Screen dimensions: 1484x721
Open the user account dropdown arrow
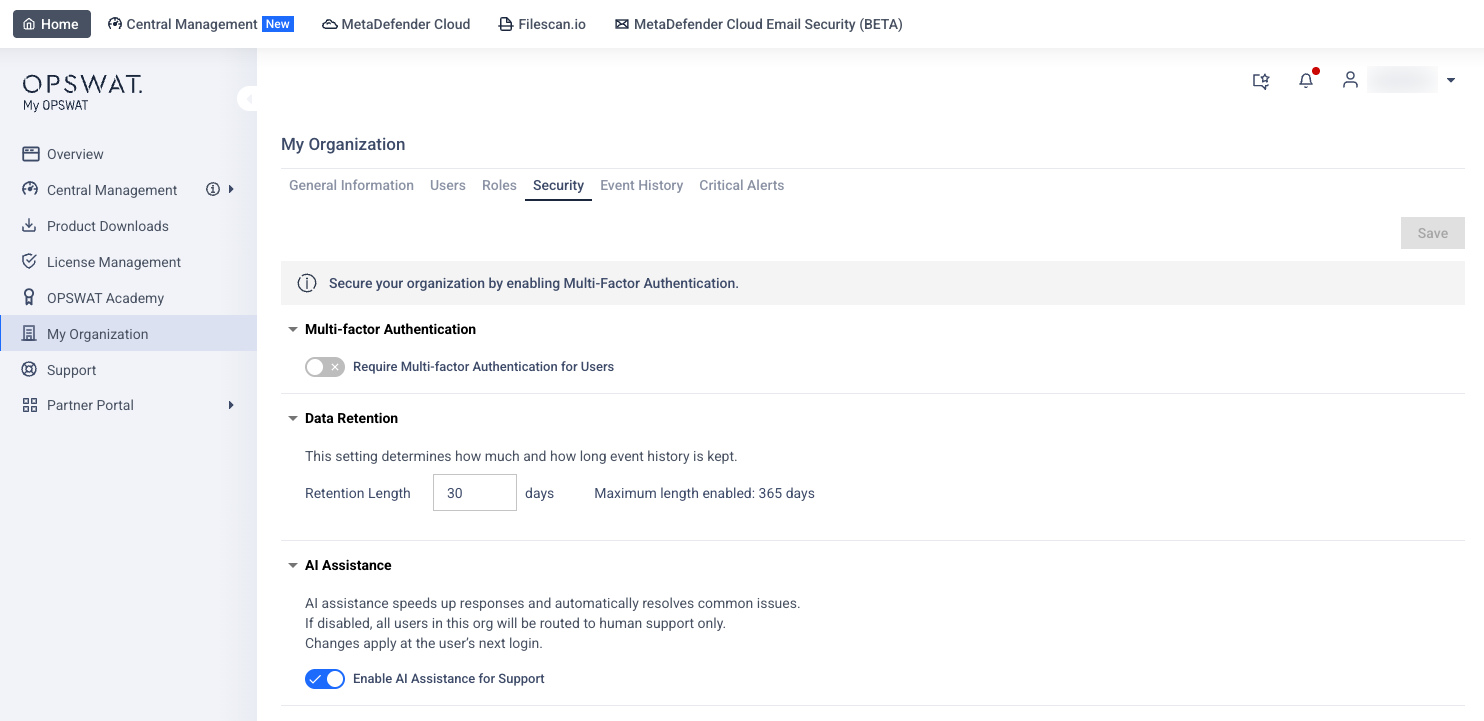(x=1451, y=81)
